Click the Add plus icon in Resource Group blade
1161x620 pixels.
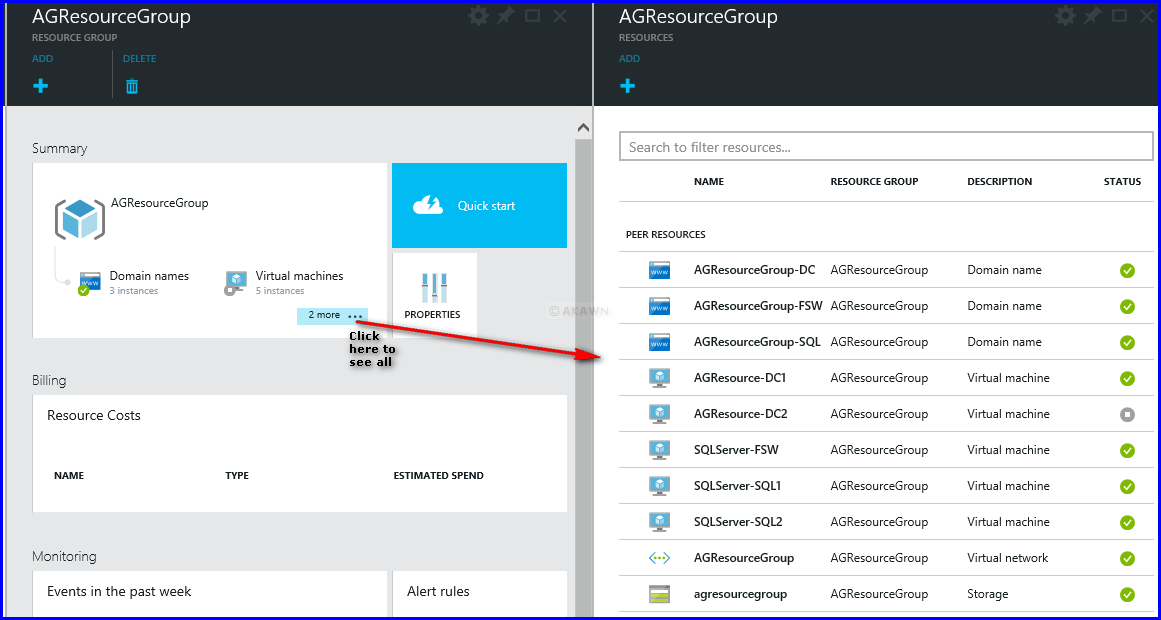point(41,86)
